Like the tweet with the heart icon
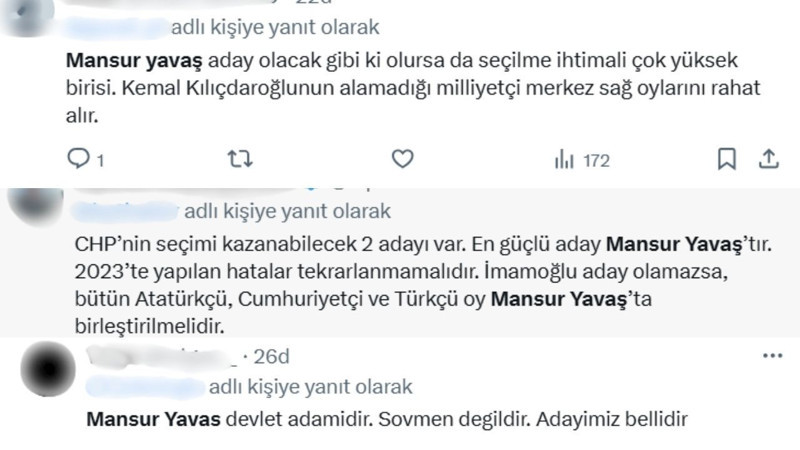 [x=402, y=158]
